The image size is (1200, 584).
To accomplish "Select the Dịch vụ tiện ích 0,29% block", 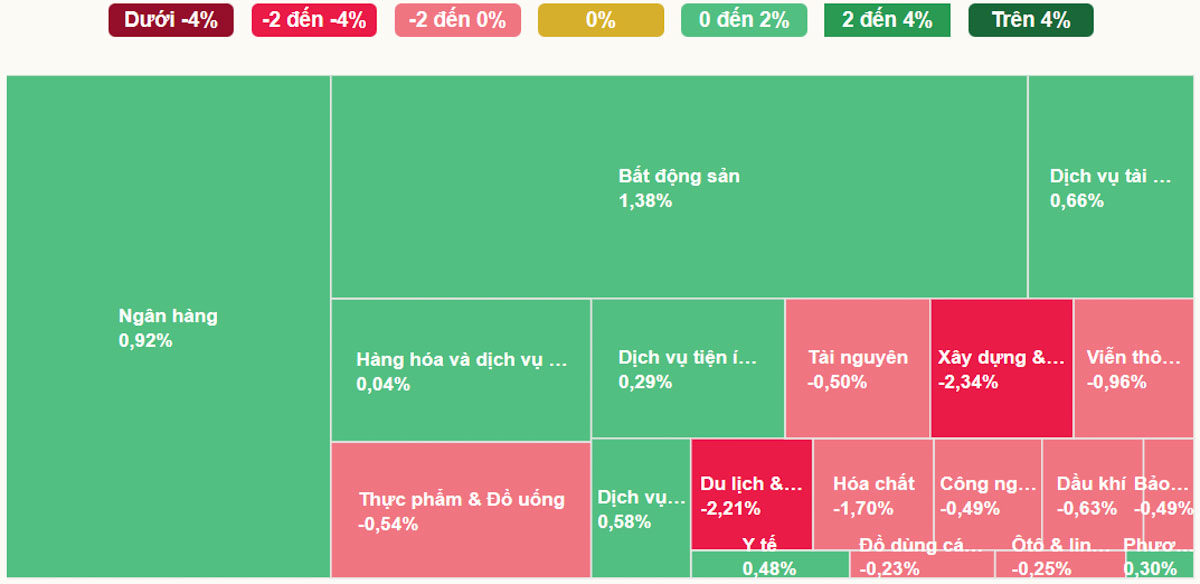I will tap(687, 368).
